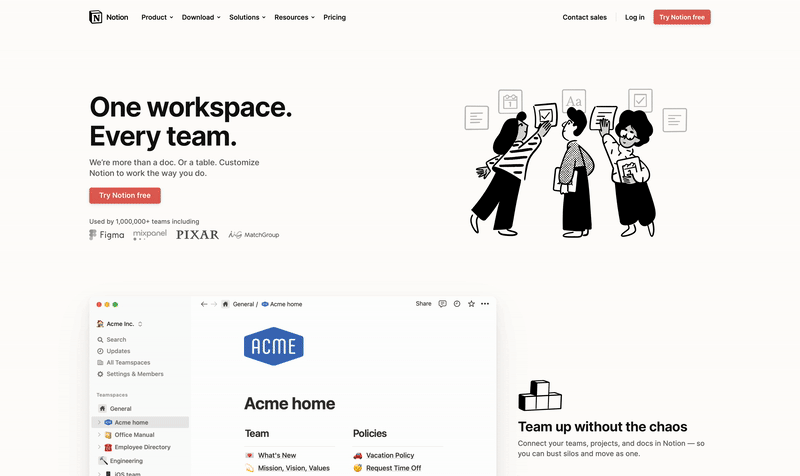800x476 pixels.
Task: Open Updates in the sidebar
Action: point(118,351)
